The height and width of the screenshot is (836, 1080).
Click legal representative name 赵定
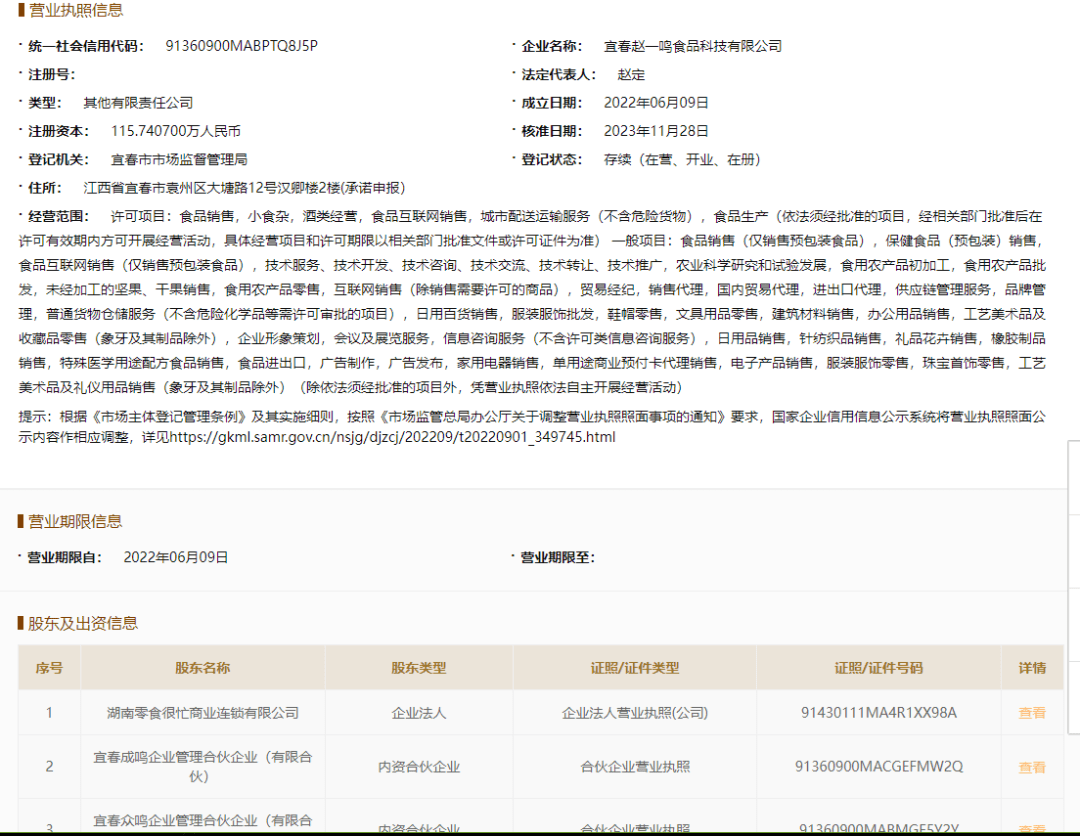click(x=632, y=74)
